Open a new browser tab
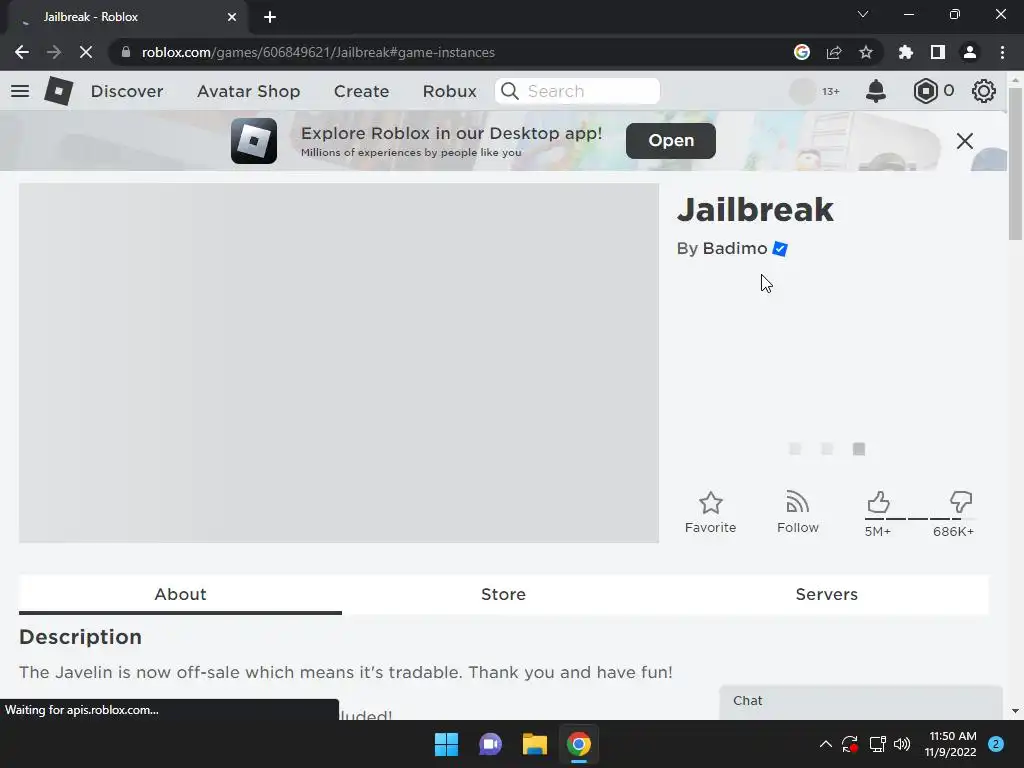This screenshot has height=768, width=1024. pyautogui.click(x=270, y=17)
